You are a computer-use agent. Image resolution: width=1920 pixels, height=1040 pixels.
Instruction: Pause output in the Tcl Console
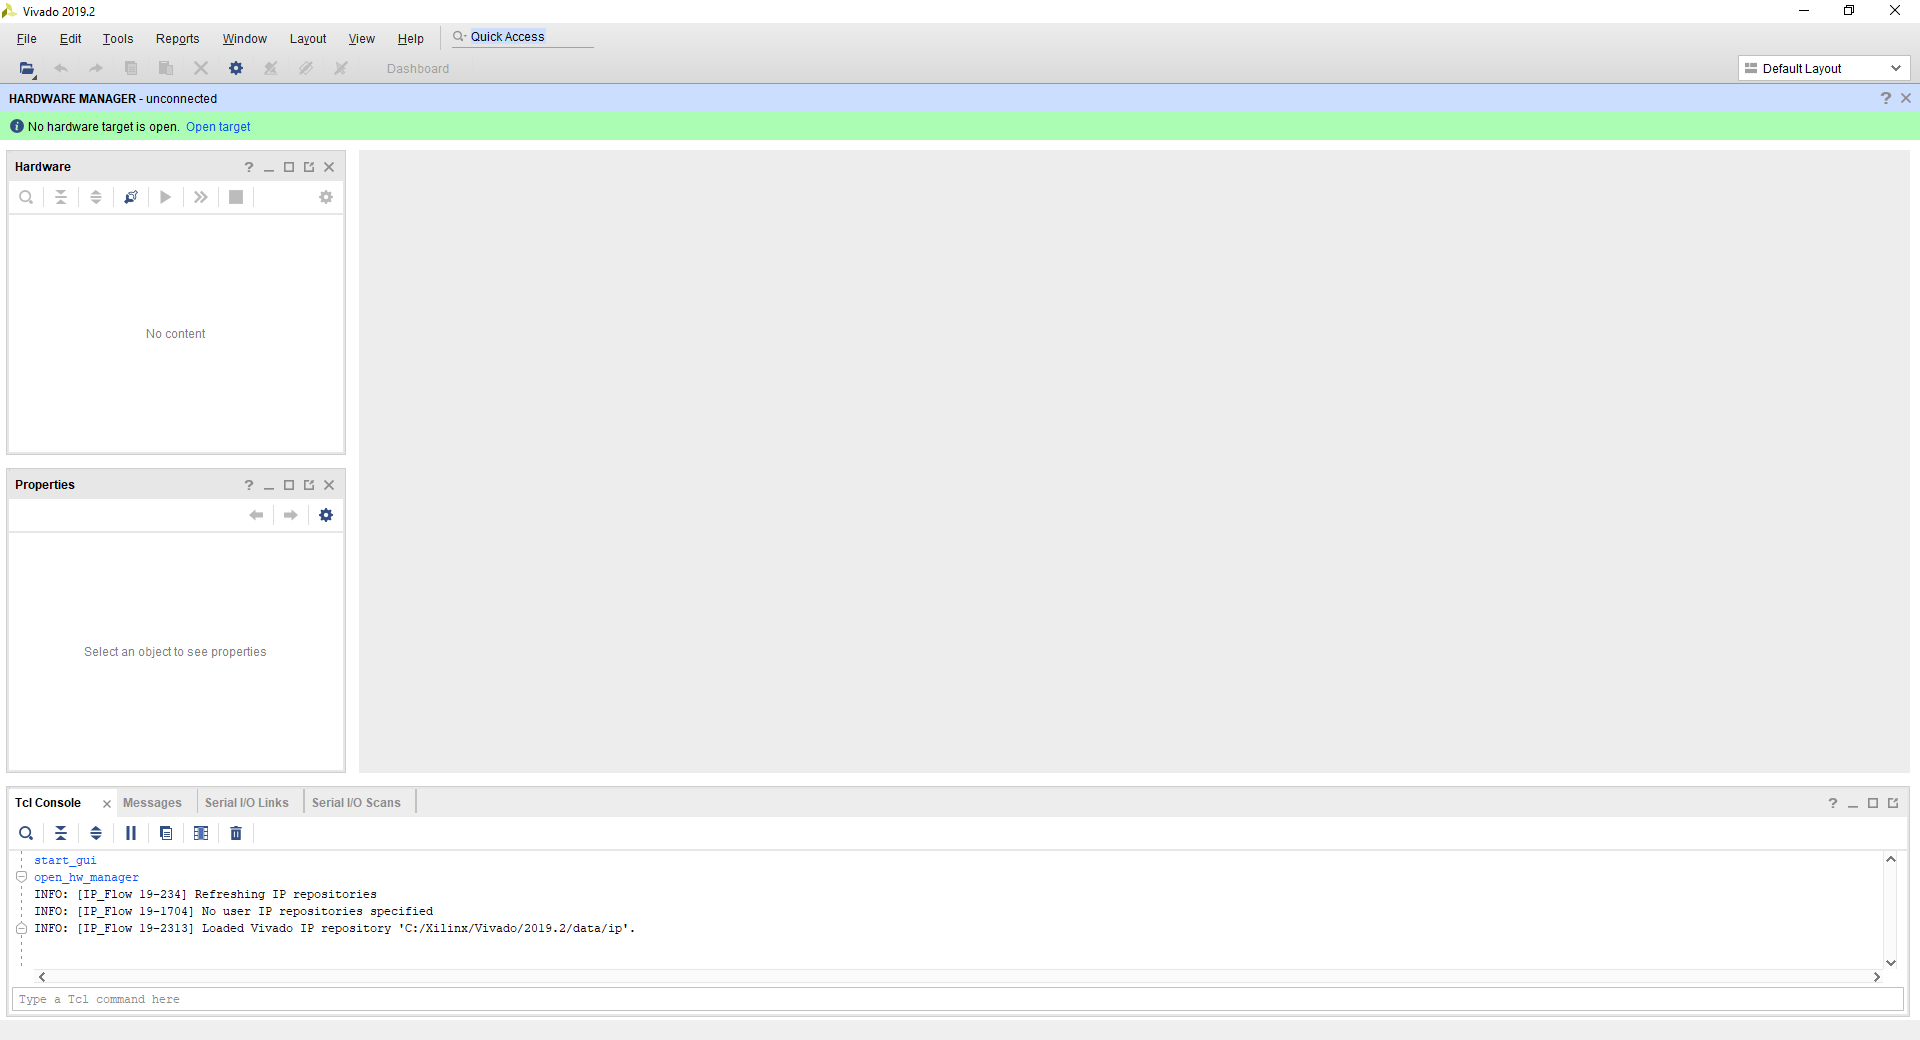tap(131, 833)
